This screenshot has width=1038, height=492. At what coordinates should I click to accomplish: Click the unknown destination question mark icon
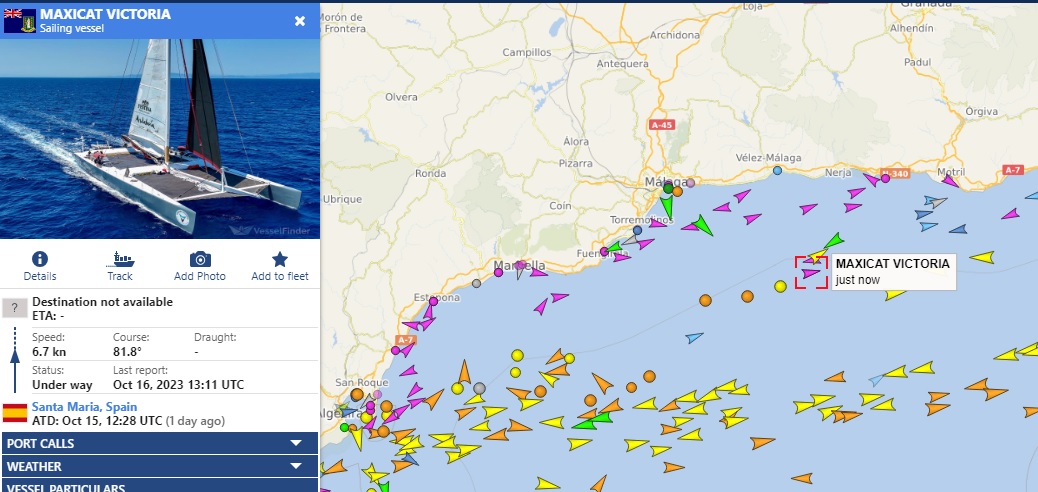[x=15, y=308]
